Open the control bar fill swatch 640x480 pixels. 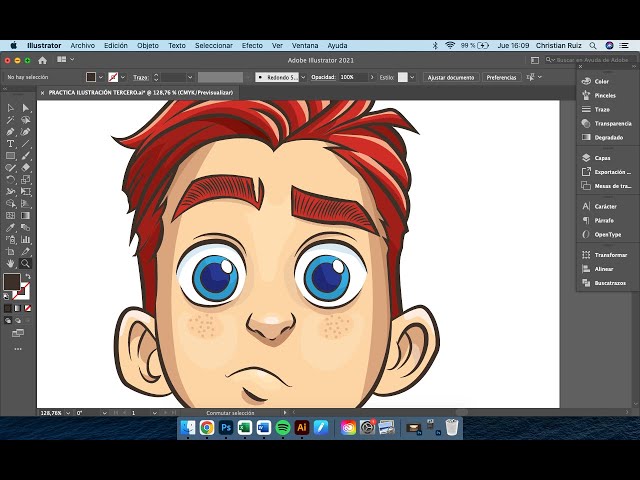point(91,77)
